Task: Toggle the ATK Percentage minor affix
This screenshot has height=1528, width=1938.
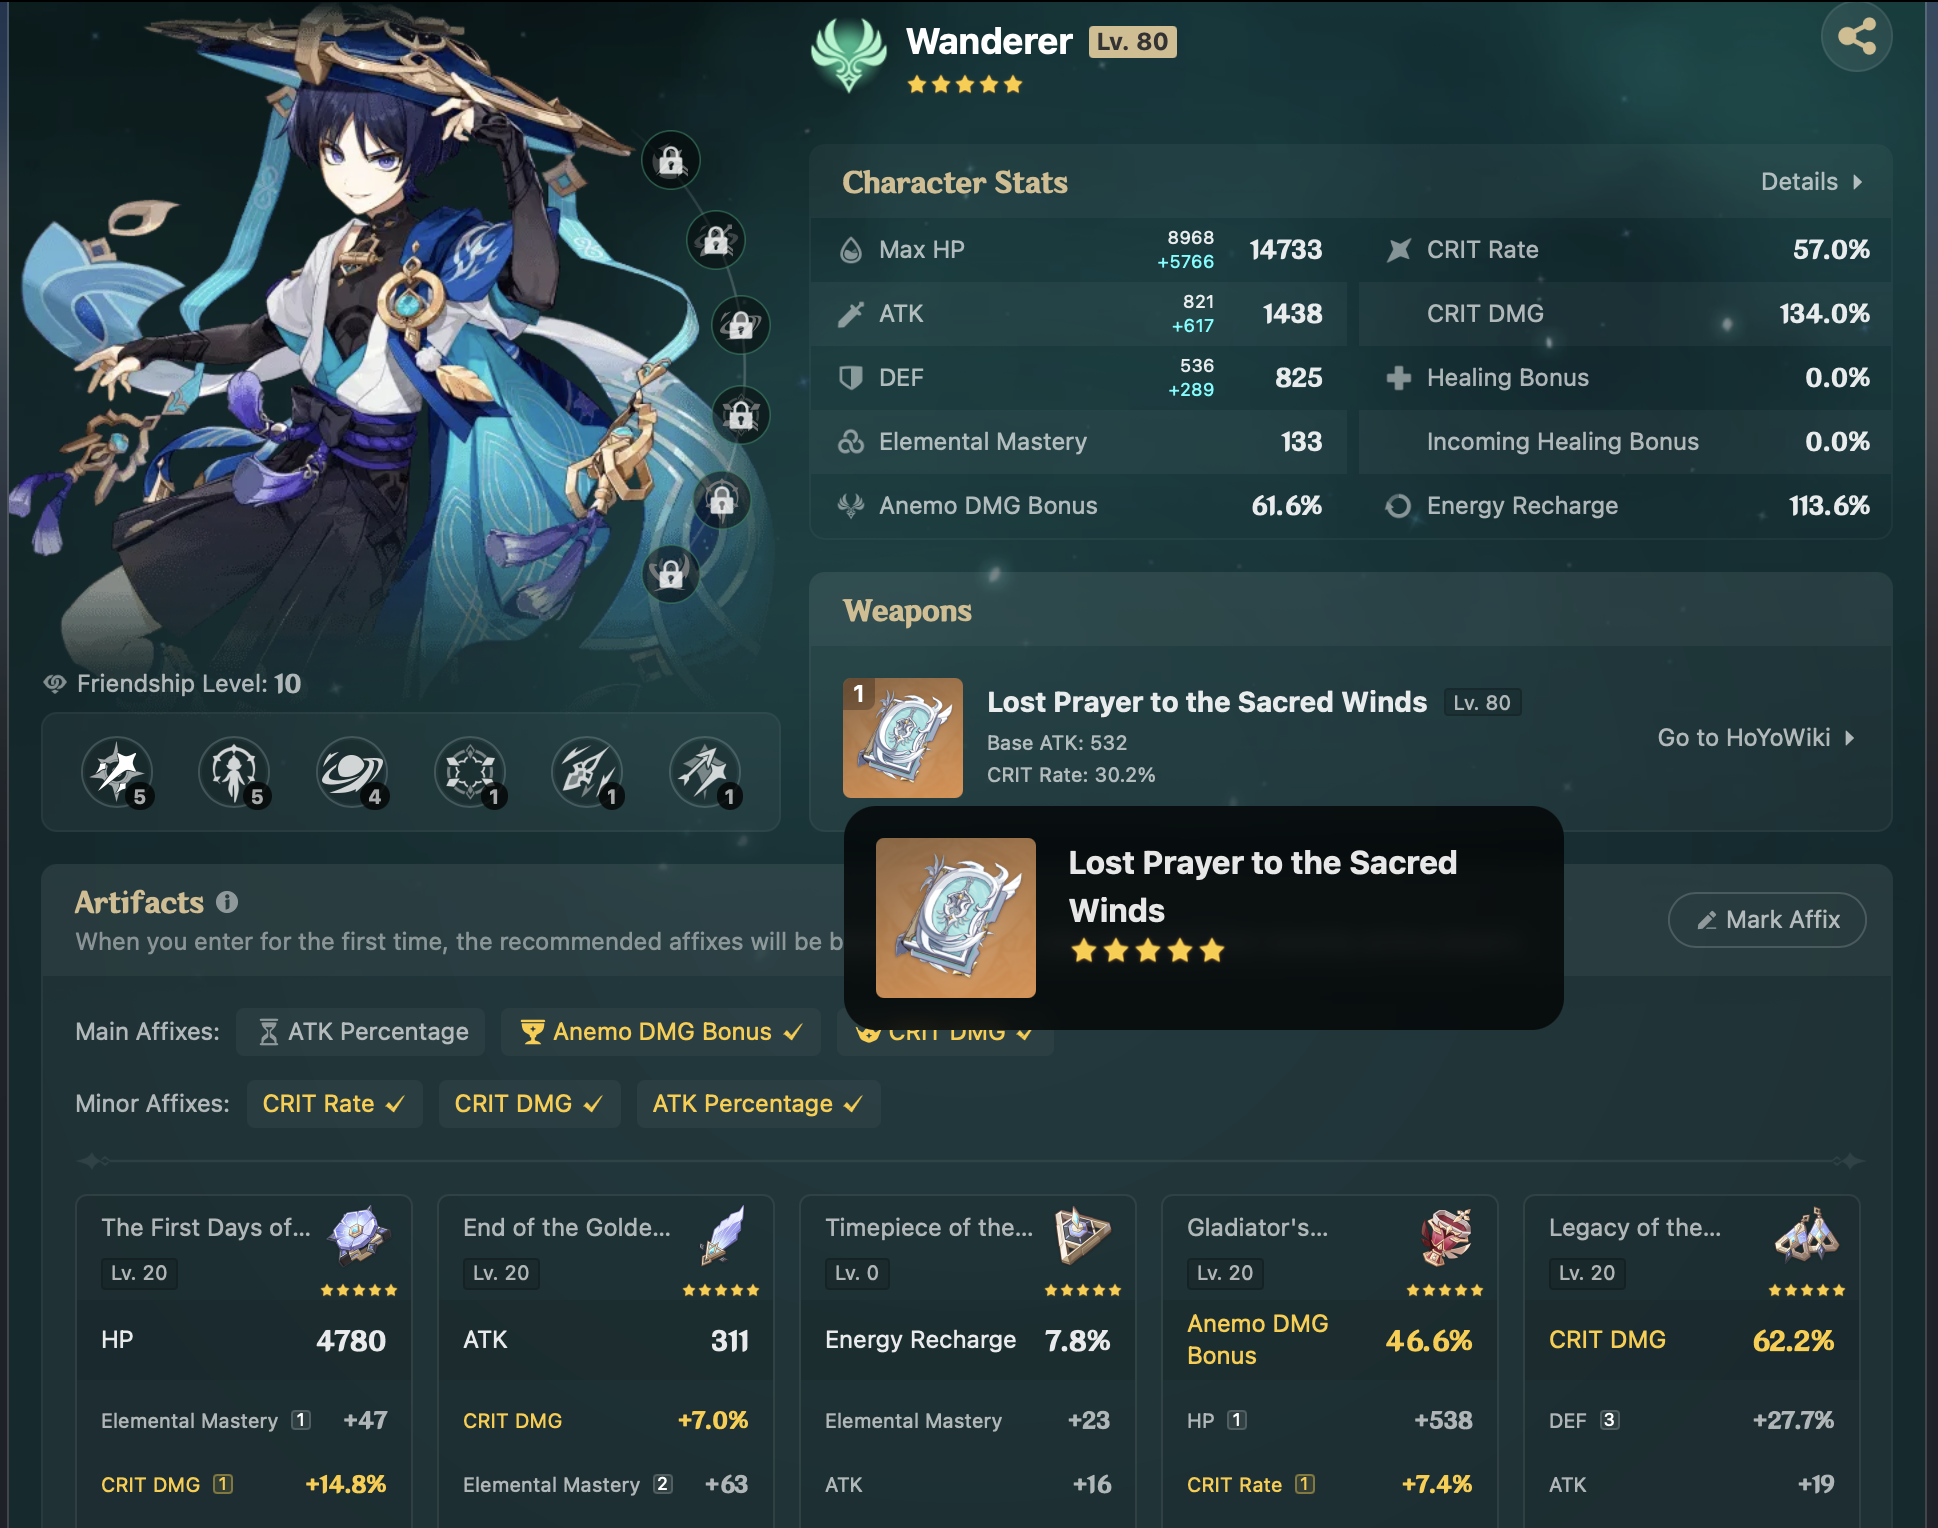Action: (758, 1104)
